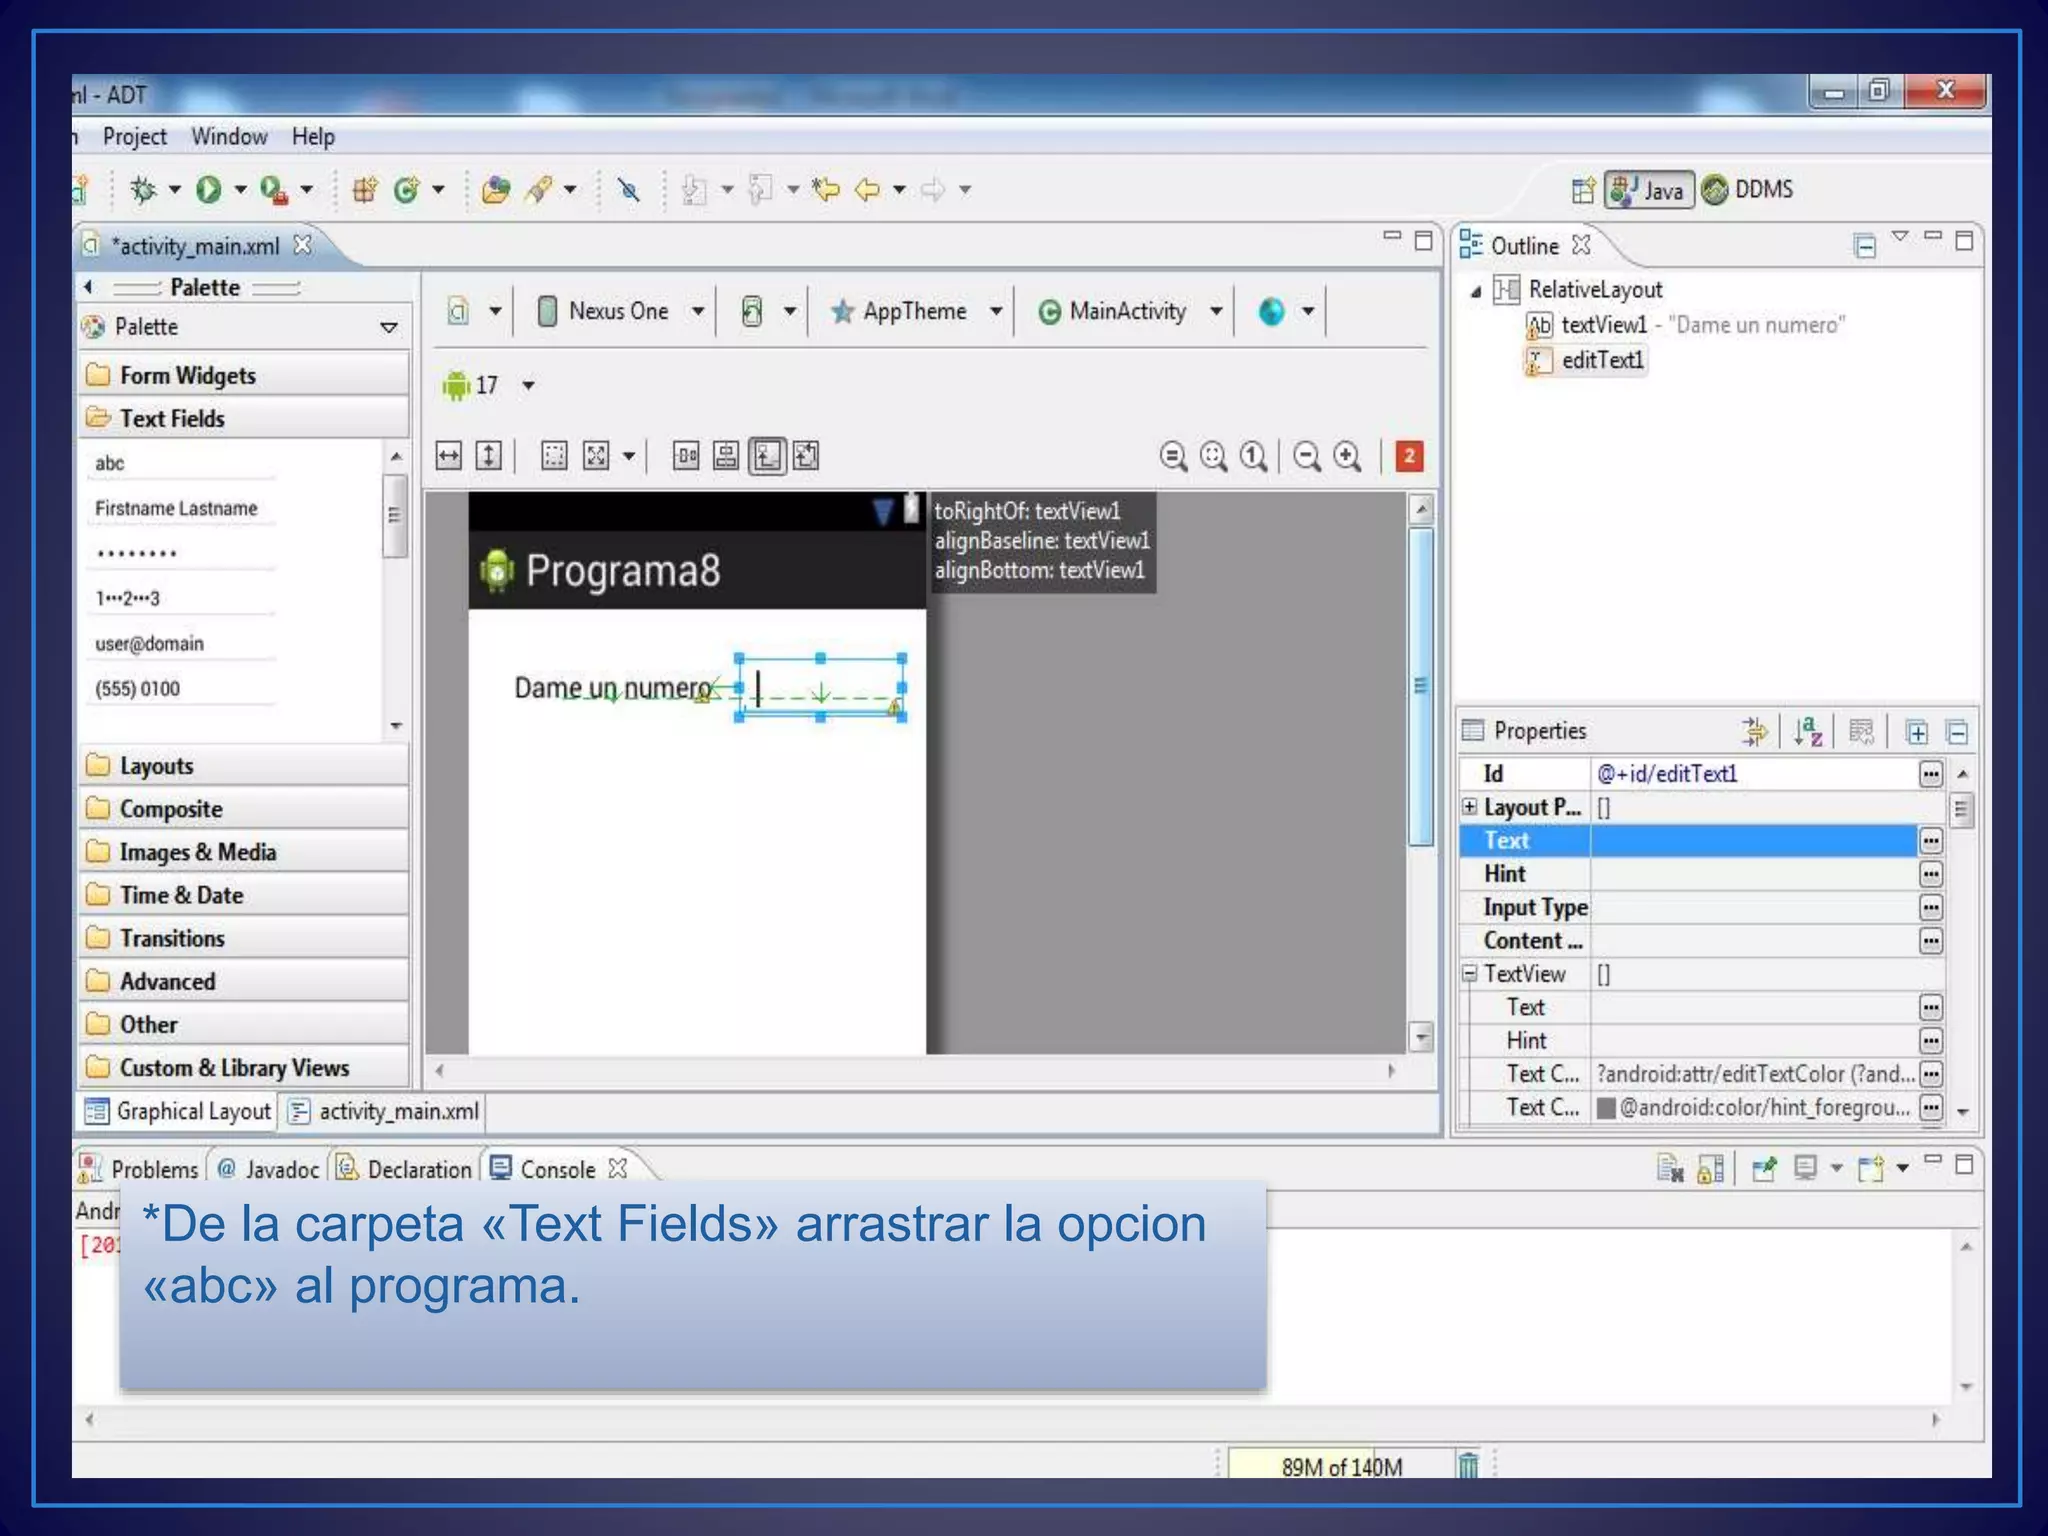This screenshot has width=2048, height=1536.
Task: Click the garbage collector trash icon
Action: tap(1468, 1465)
